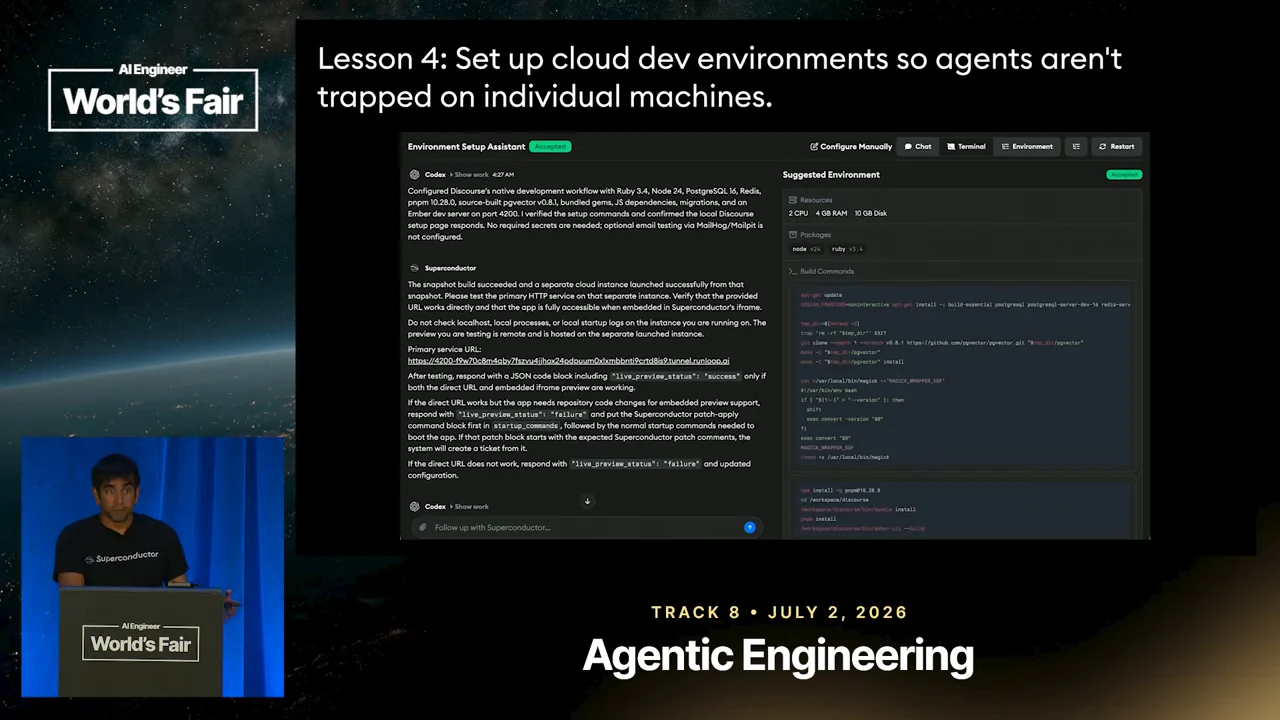This screenshot has height=720, width=1280.
Task: Switch to the Chat tab
Action: (918, 147)
